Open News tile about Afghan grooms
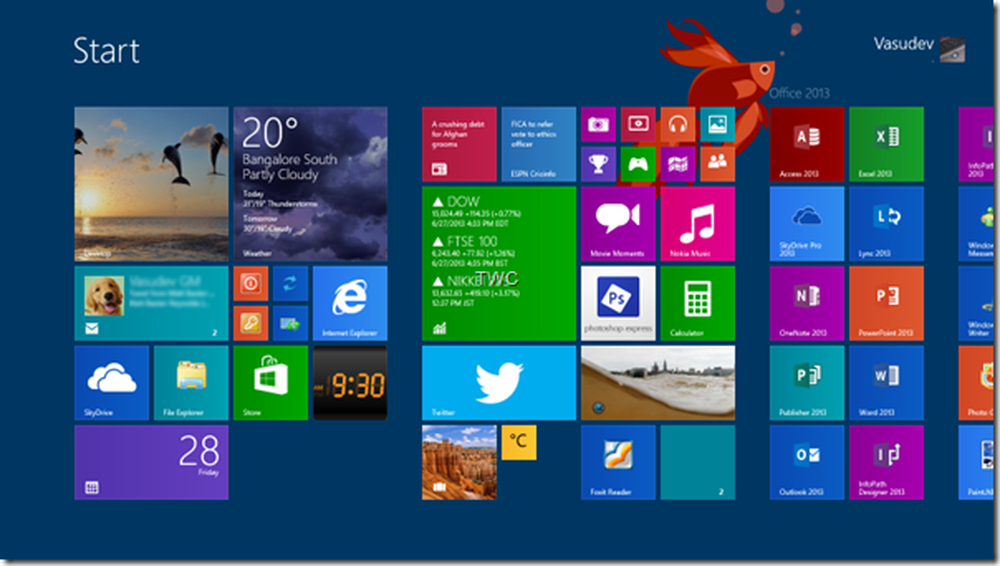The image size is (1000, 566). click(x=459, y=144)
